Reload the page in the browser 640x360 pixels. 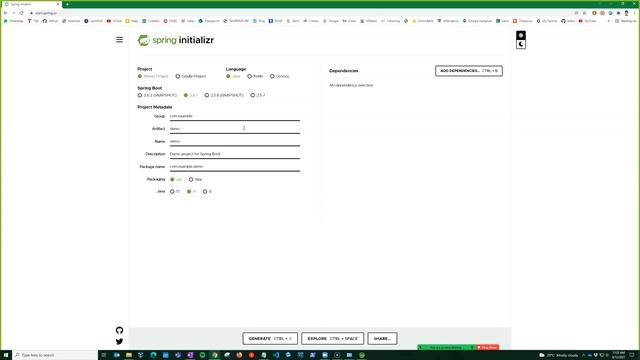pyautogui.click(x=21, y=13)
